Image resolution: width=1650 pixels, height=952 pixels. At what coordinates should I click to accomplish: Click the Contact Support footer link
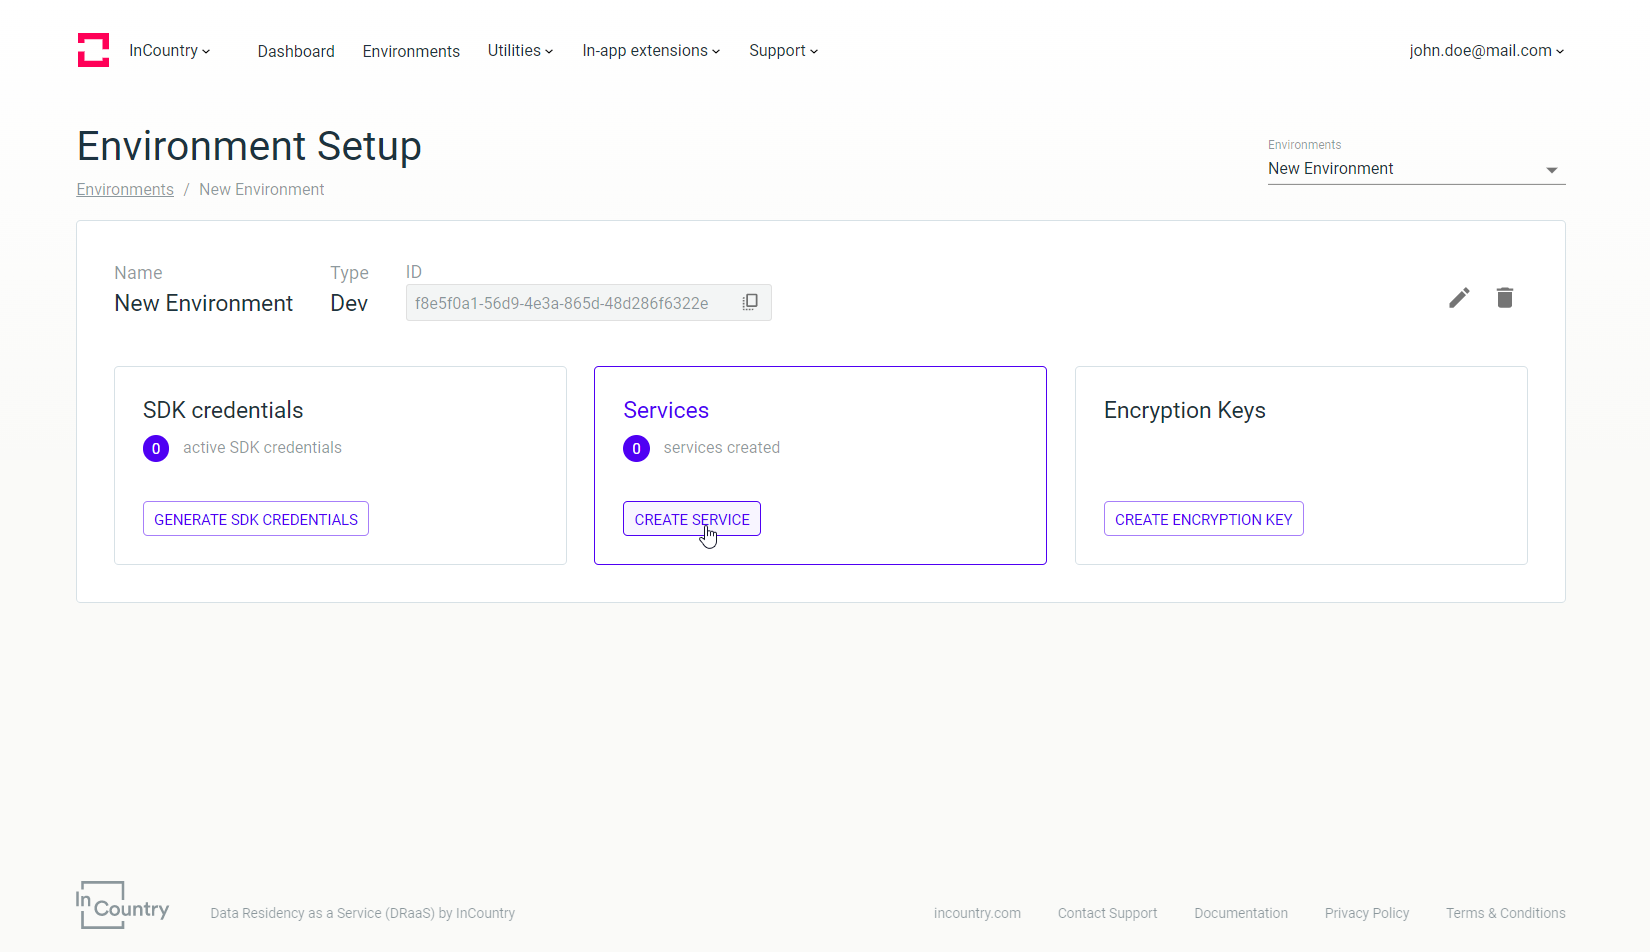(1107, 913)
